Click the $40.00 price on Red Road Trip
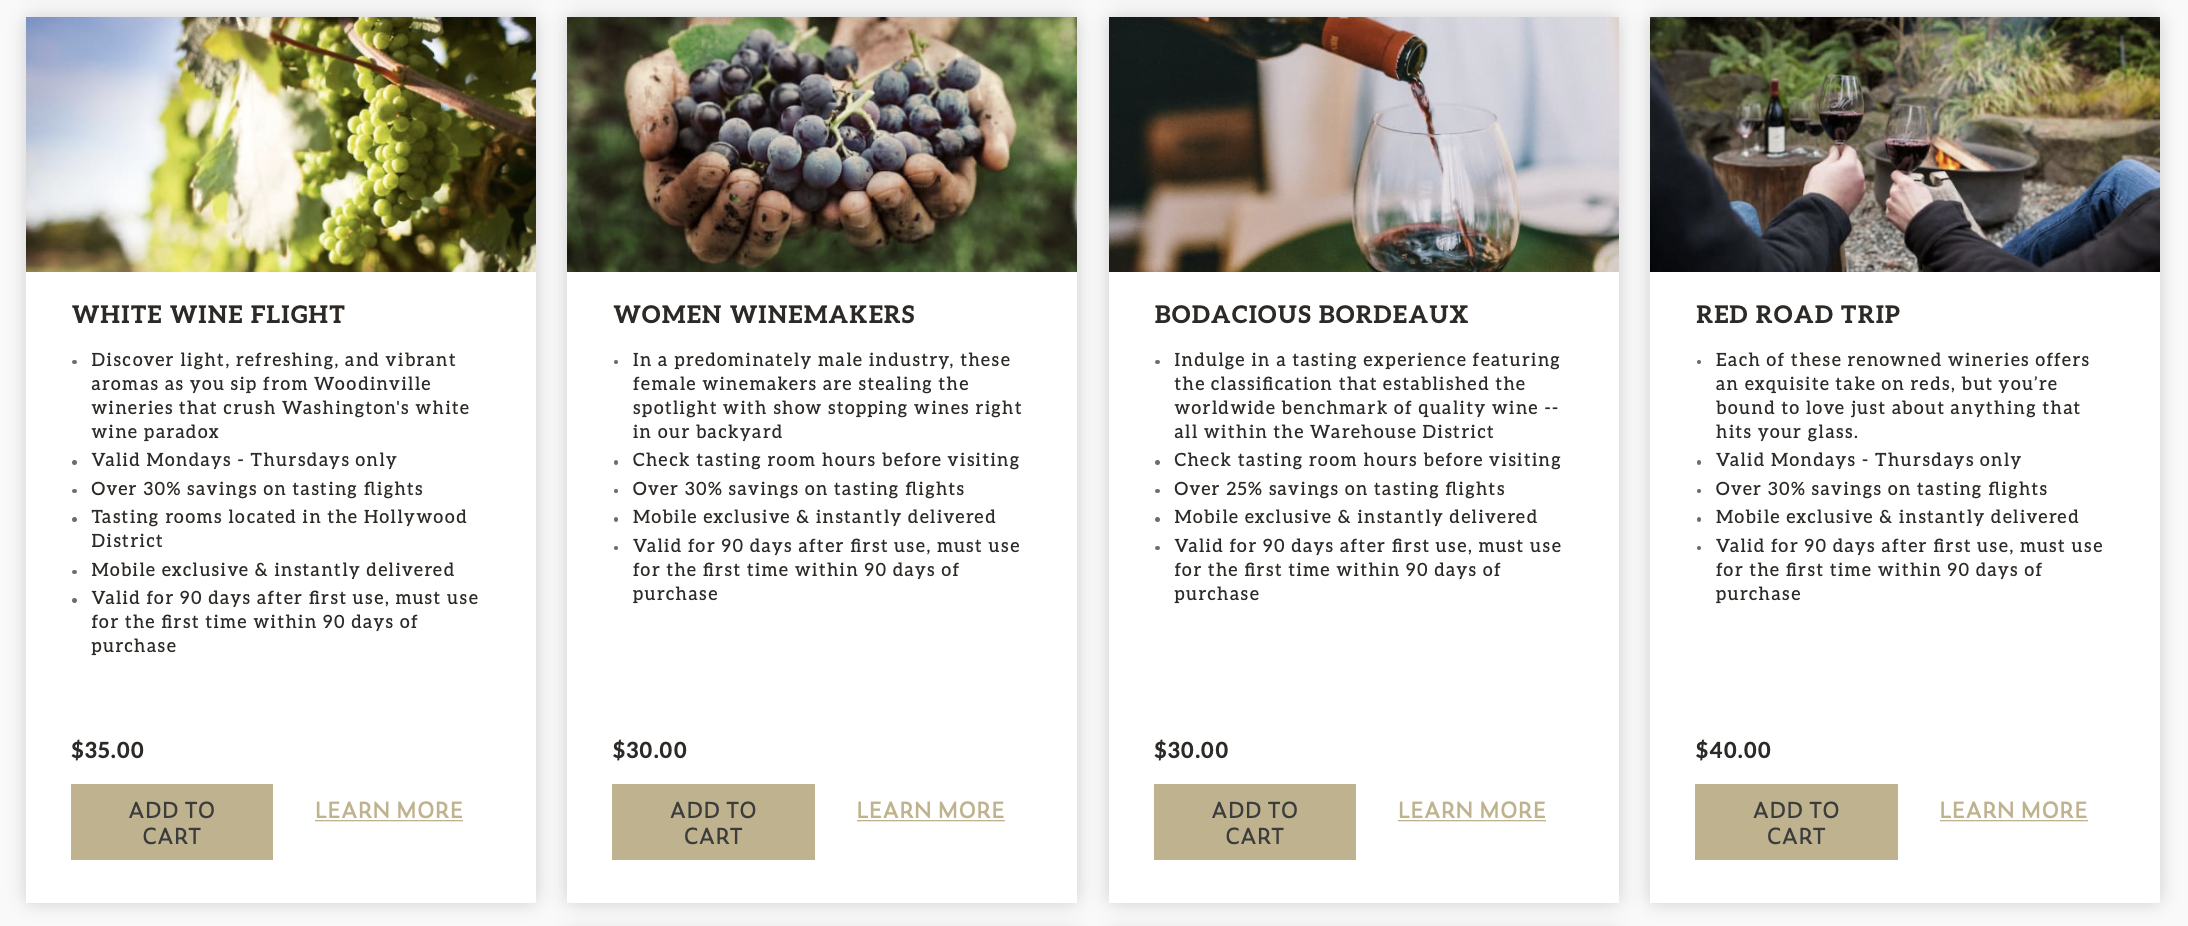Image resolution: width=2188 pixels, height=926 pixels. pos(1733,750)
